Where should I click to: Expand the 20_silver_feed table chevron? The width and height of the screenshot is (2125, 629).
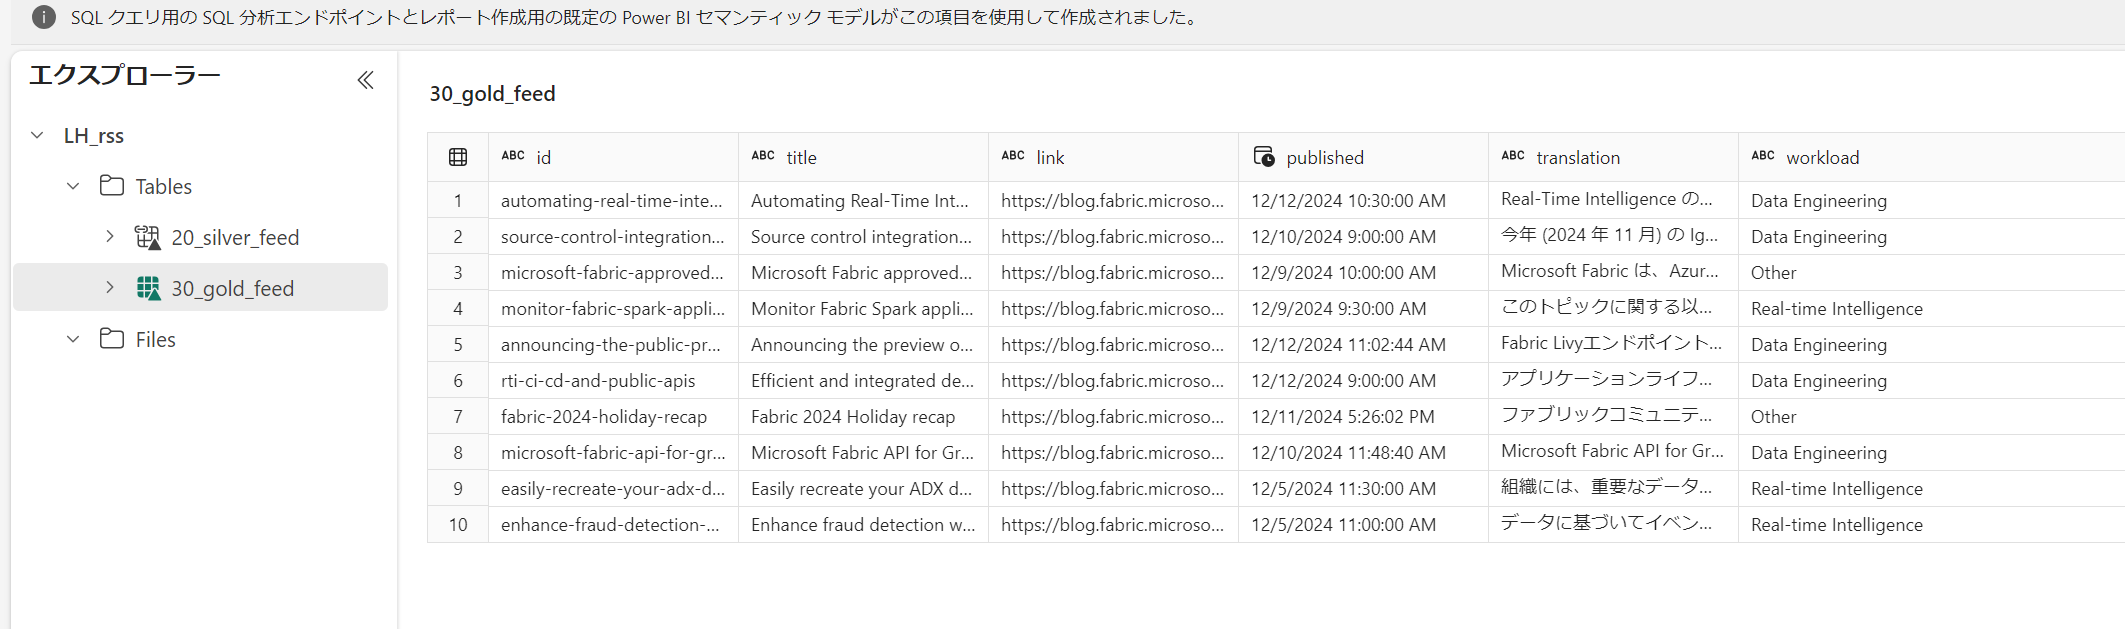pyautogui.click(x=110, y=237)
